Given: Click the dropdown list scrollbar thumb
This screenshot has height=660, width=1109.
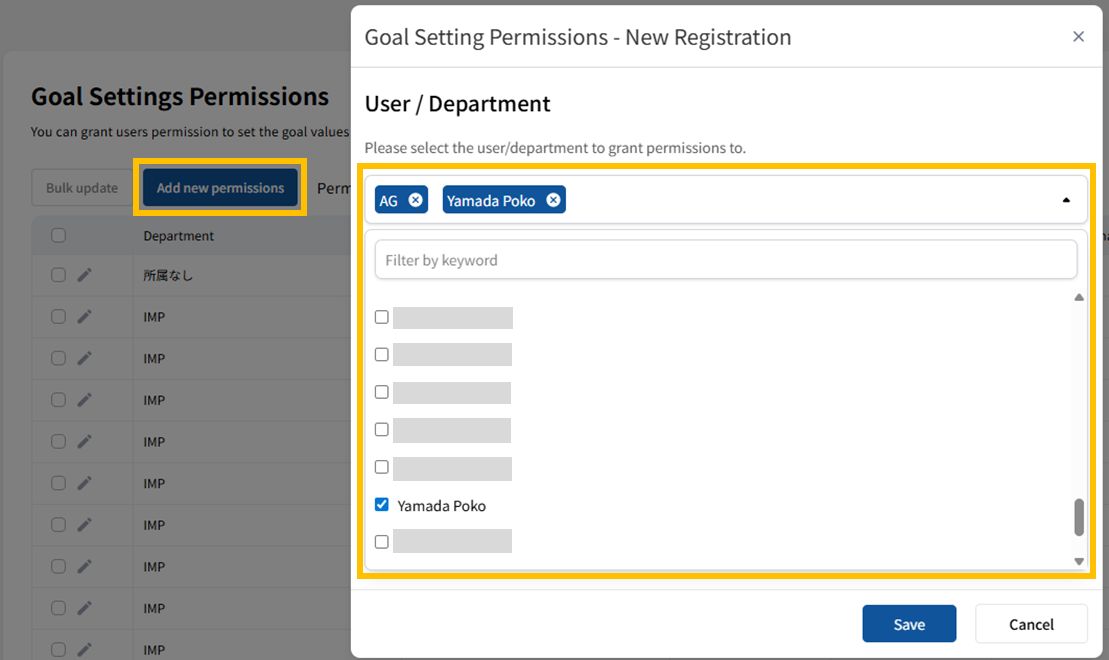Looking at the screenshot, I should click(x=1079, y=517).
